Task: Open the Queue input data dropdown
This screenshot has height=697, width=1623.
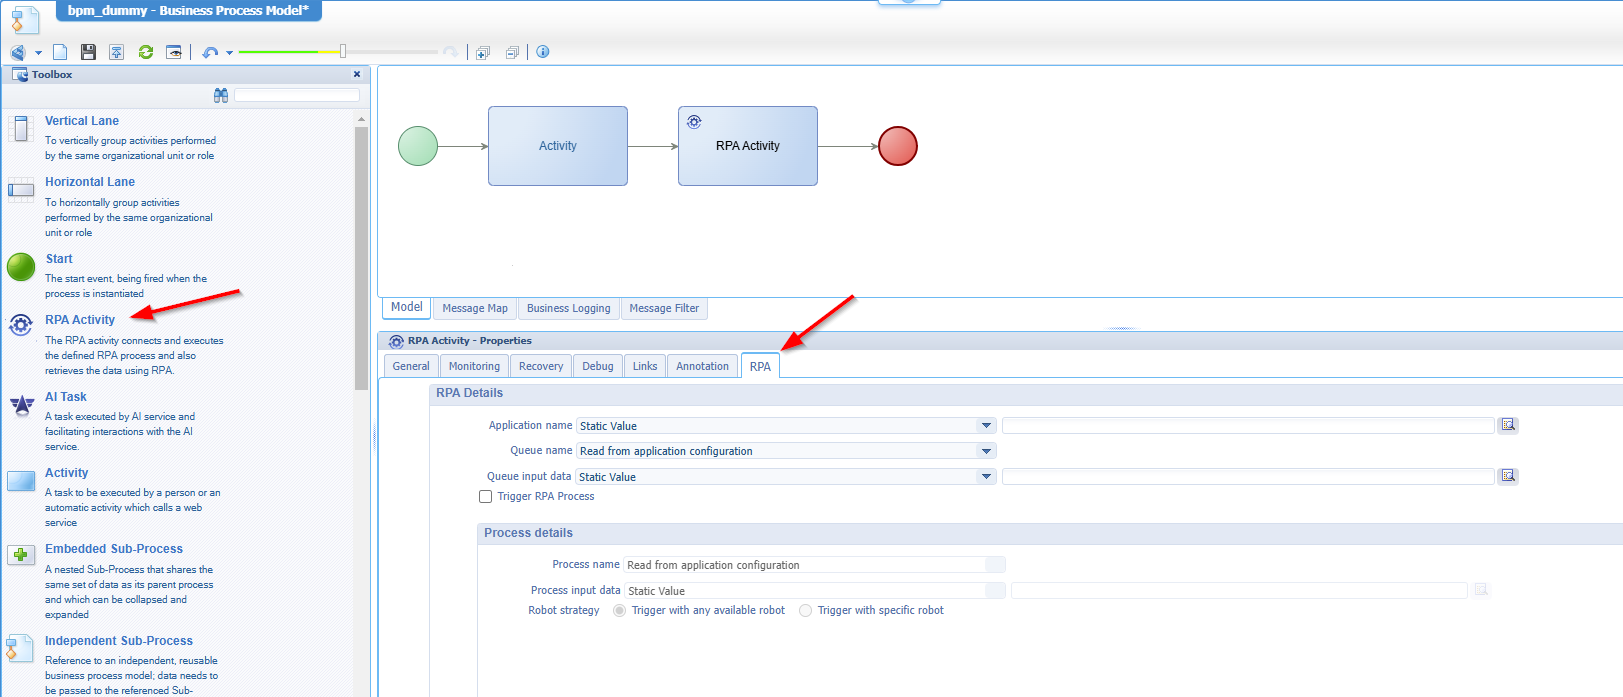Action: [x=986, y=477]
